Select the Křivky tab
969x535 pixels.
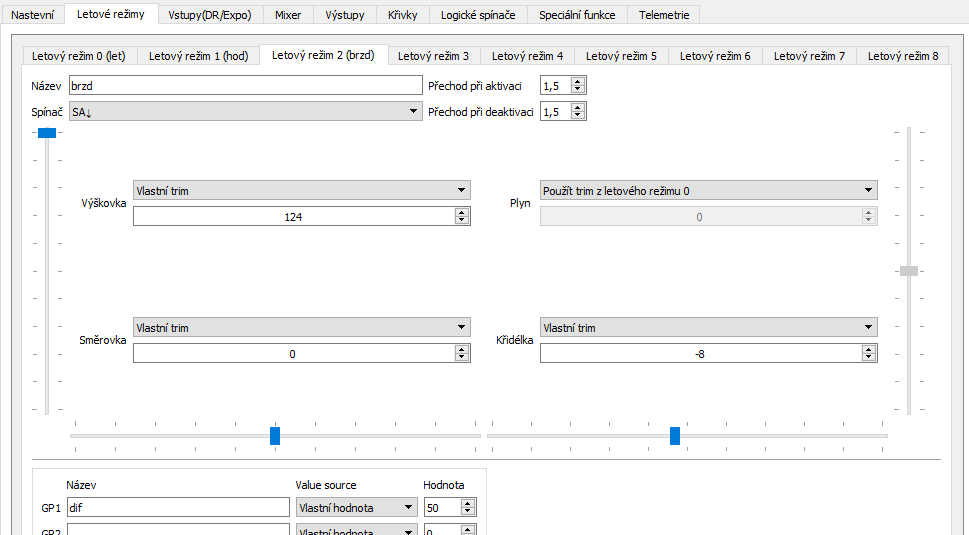403,15
